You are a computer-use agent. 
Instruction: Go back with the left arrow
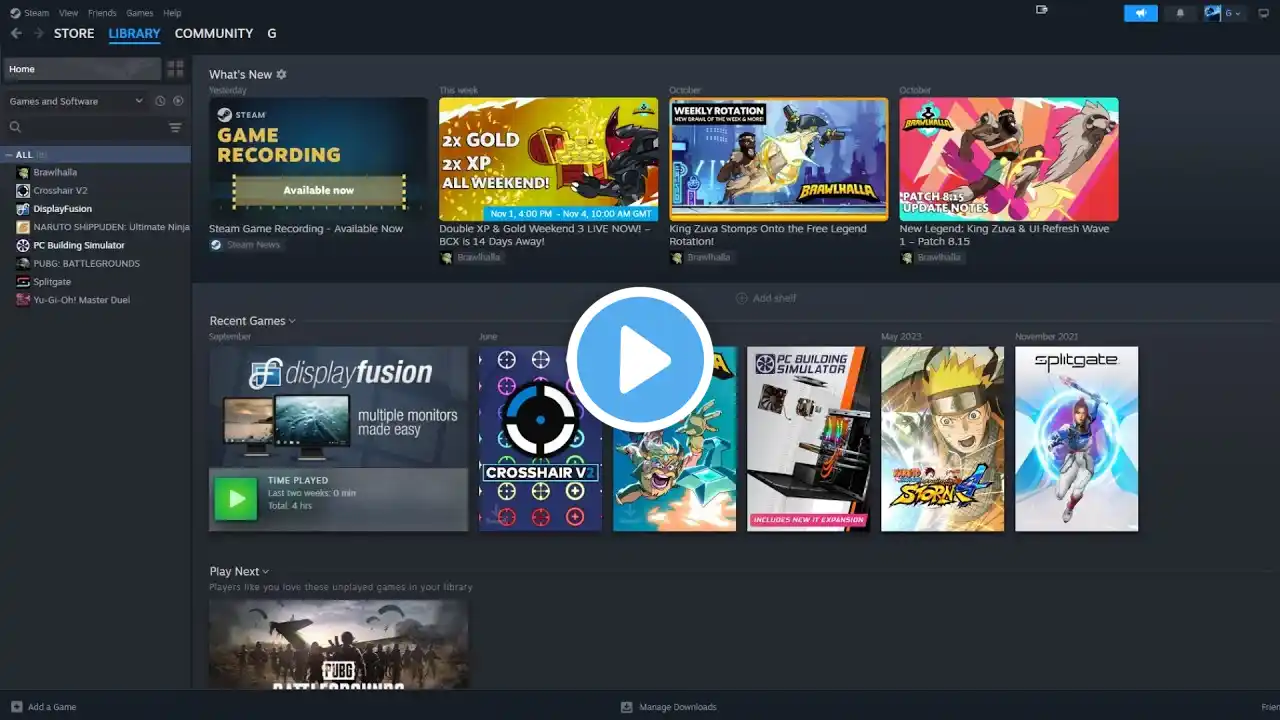(16, 33)
